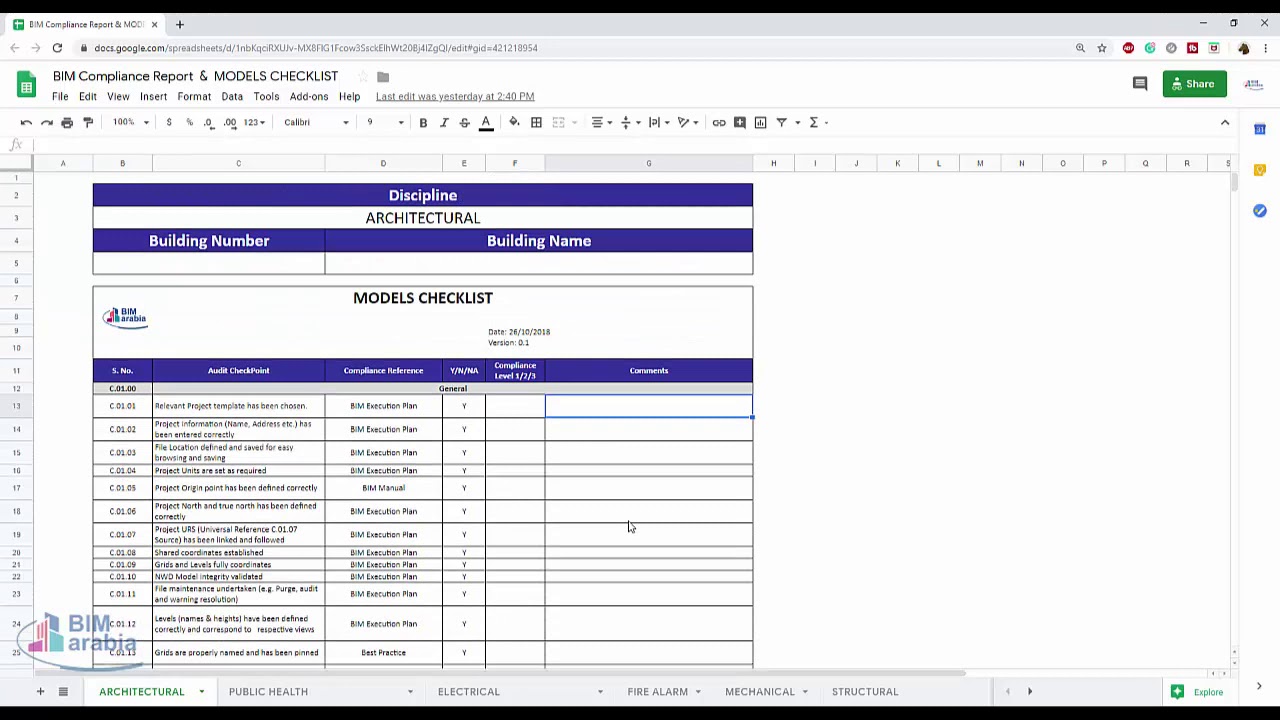The height and width of the screenshot is (720, 1280).
Task: Toggle bold formatting
Action: point(423,122)
